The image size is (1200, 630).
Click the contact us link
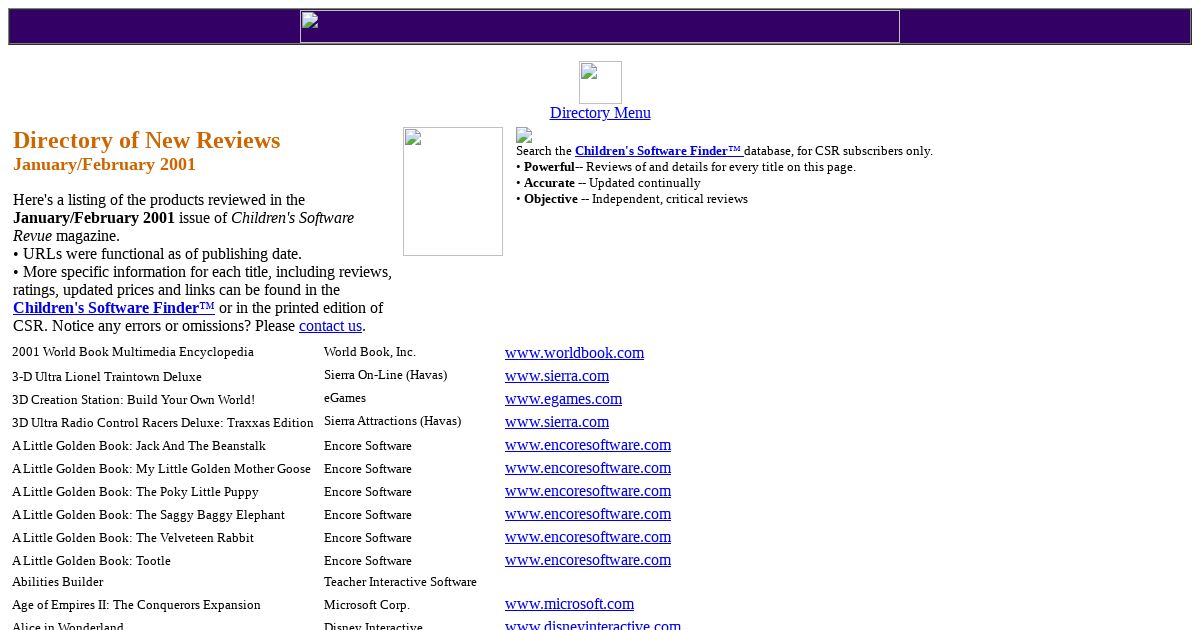(x=330, y=326)
